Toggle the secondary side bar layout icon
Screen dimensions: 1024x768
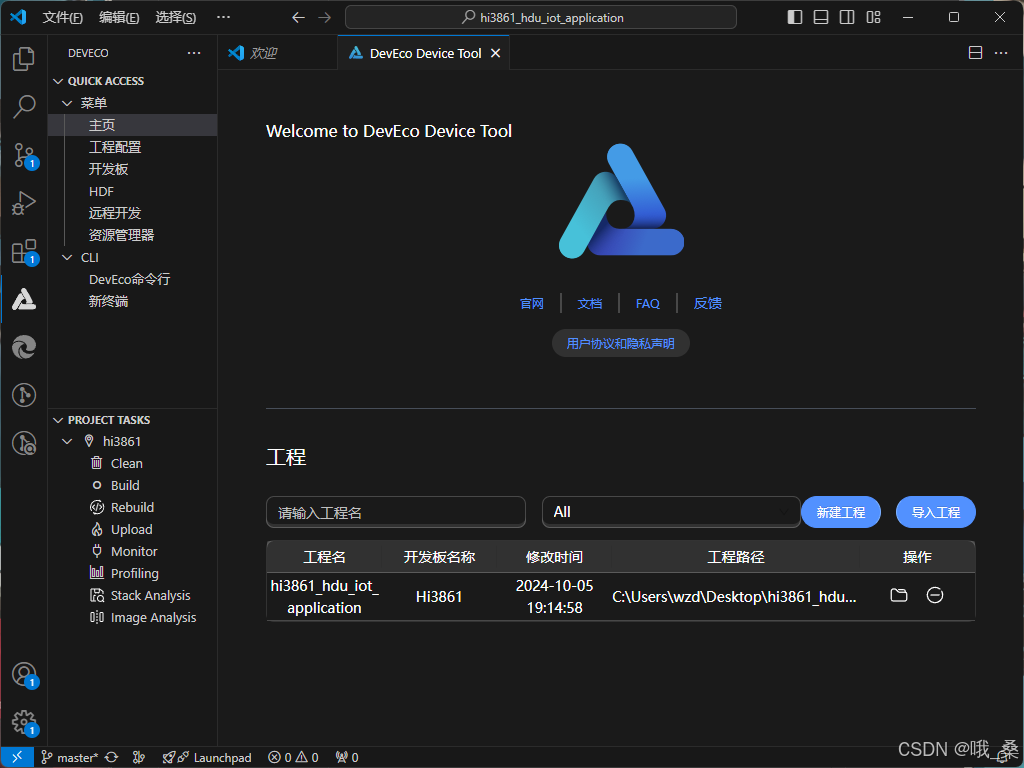click(847, 18)
